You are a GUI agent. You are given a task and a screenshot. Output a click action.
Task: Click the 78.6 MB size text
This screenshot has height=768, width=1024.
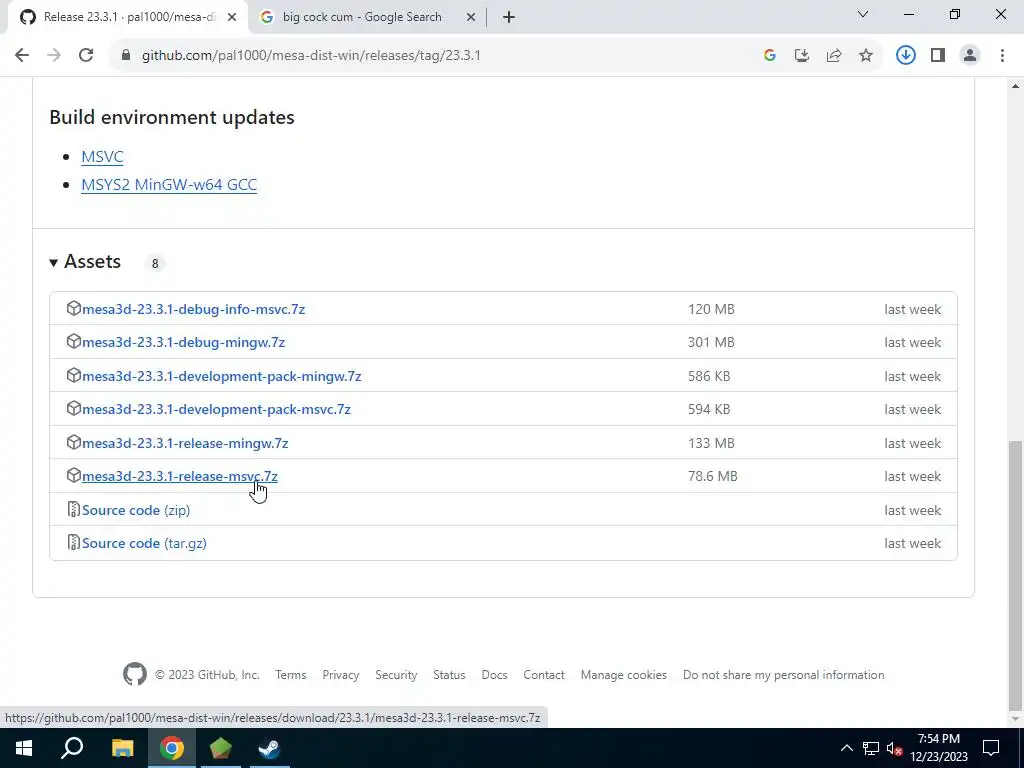pyautogui.click(x=712, y=477)
